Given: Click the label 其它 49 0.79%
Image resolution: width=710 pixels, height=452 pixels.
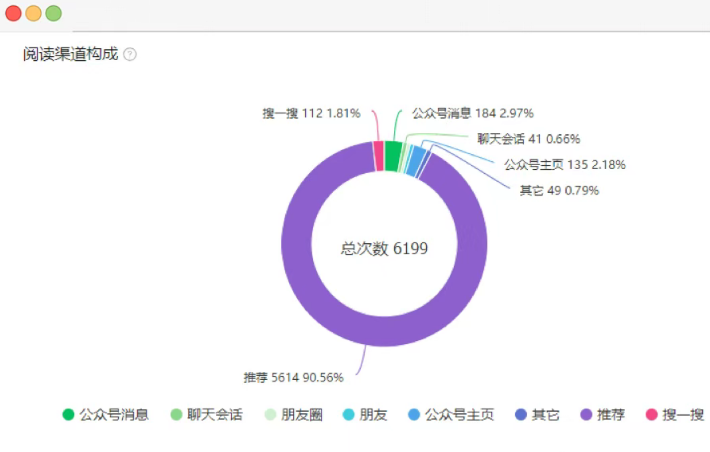Looking at the screenshot, I should point(559,190).
